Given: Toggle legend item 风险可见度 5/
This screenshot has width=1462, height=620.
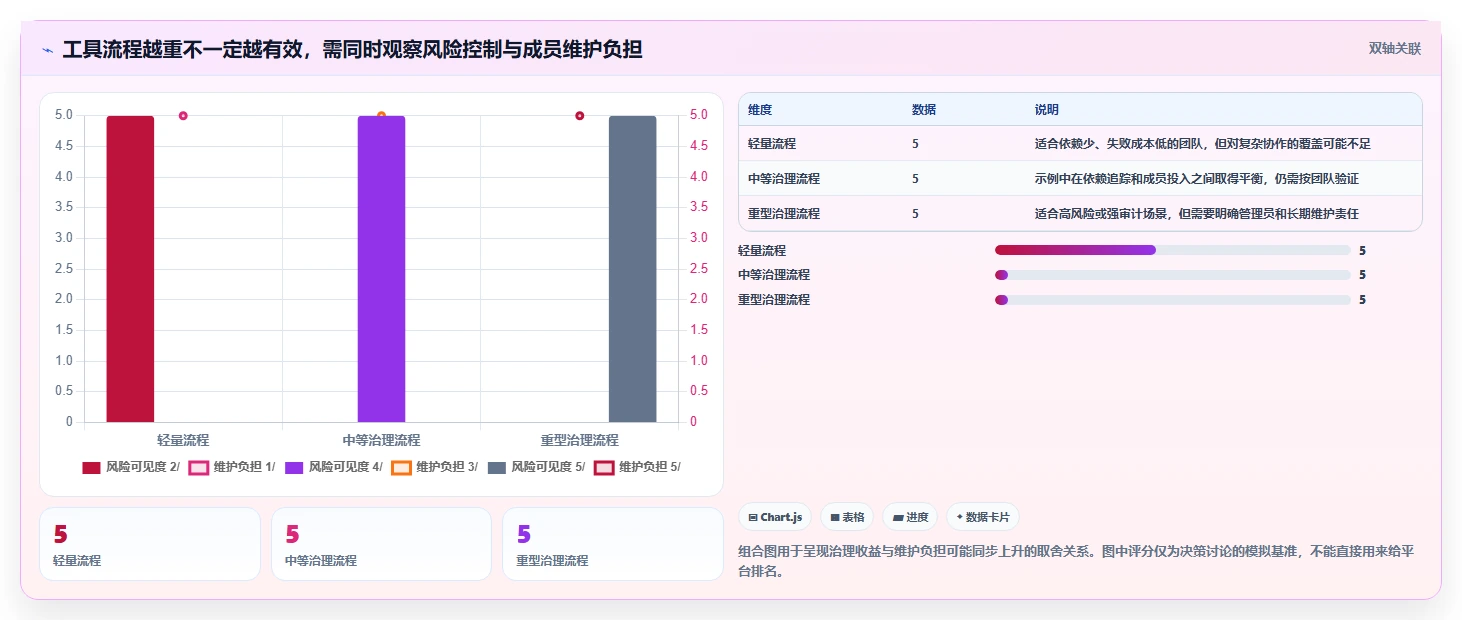Looking at the screenshot, I should (x=537, y=467).
